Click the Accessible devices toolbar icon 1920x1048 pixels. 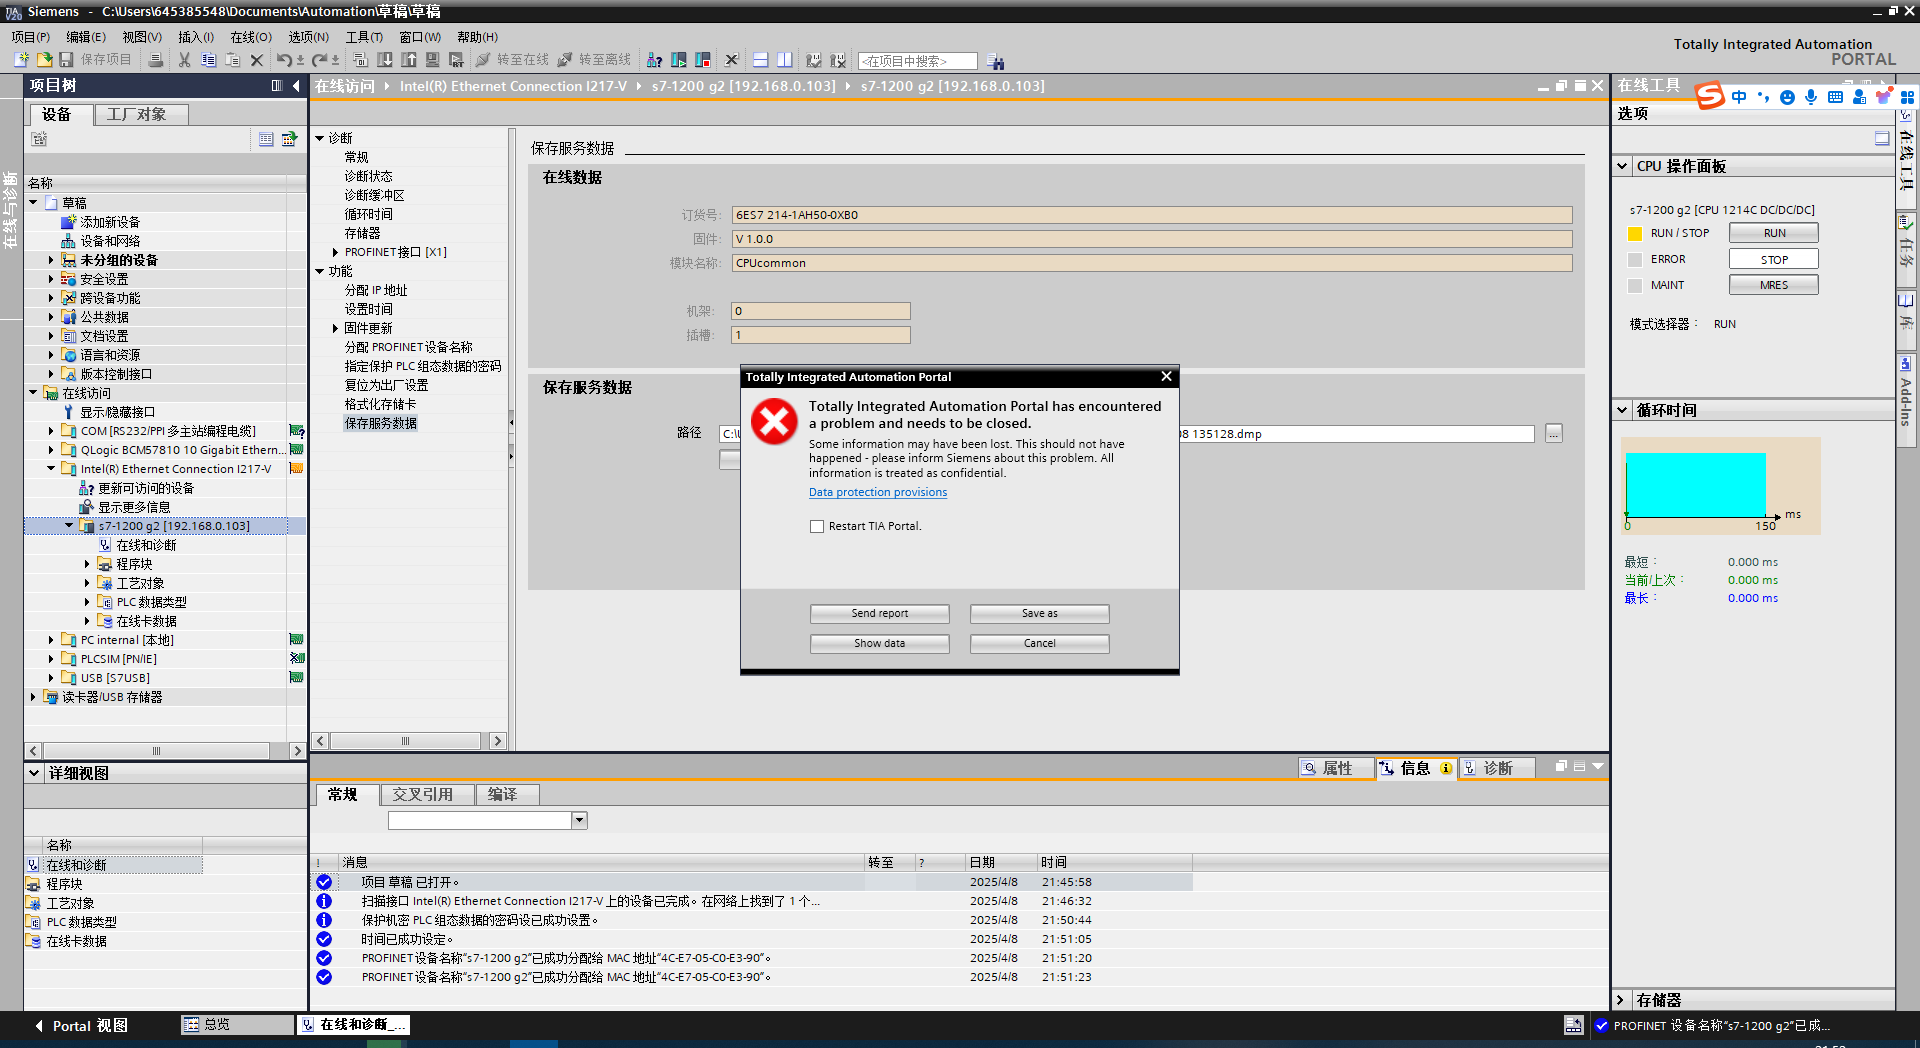655,60
